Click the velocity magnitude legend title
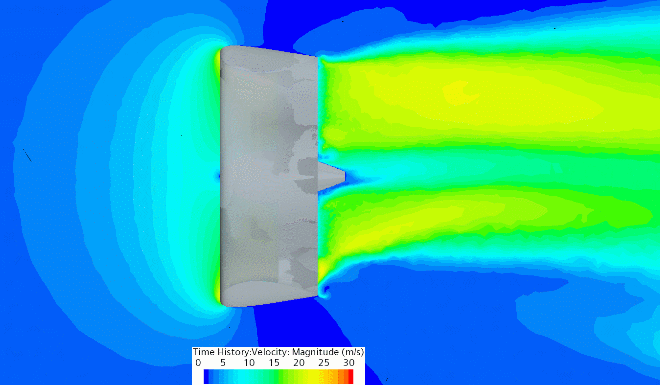660x385 pixels. tap(278, 352)
